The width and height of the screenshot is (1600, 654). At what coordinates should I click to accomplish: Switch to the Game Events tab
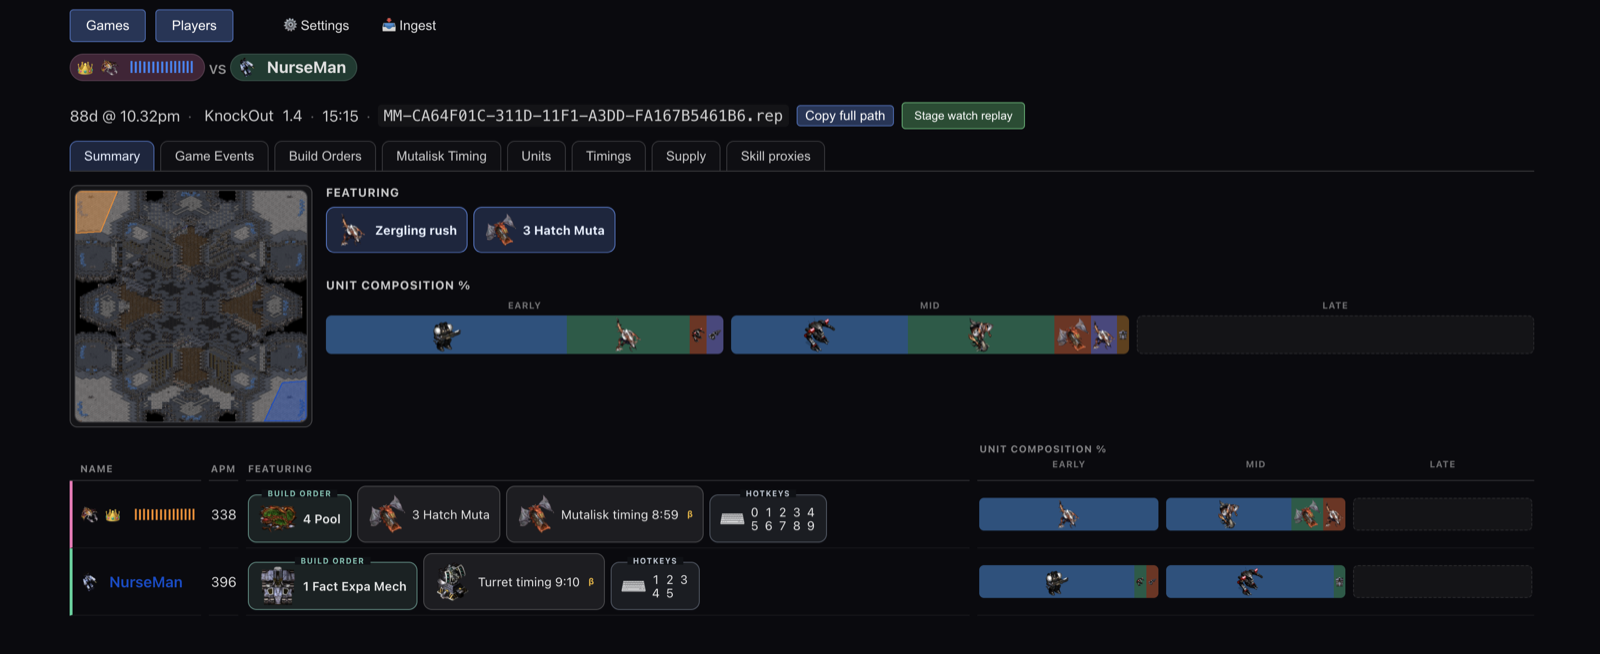[214, 156]
